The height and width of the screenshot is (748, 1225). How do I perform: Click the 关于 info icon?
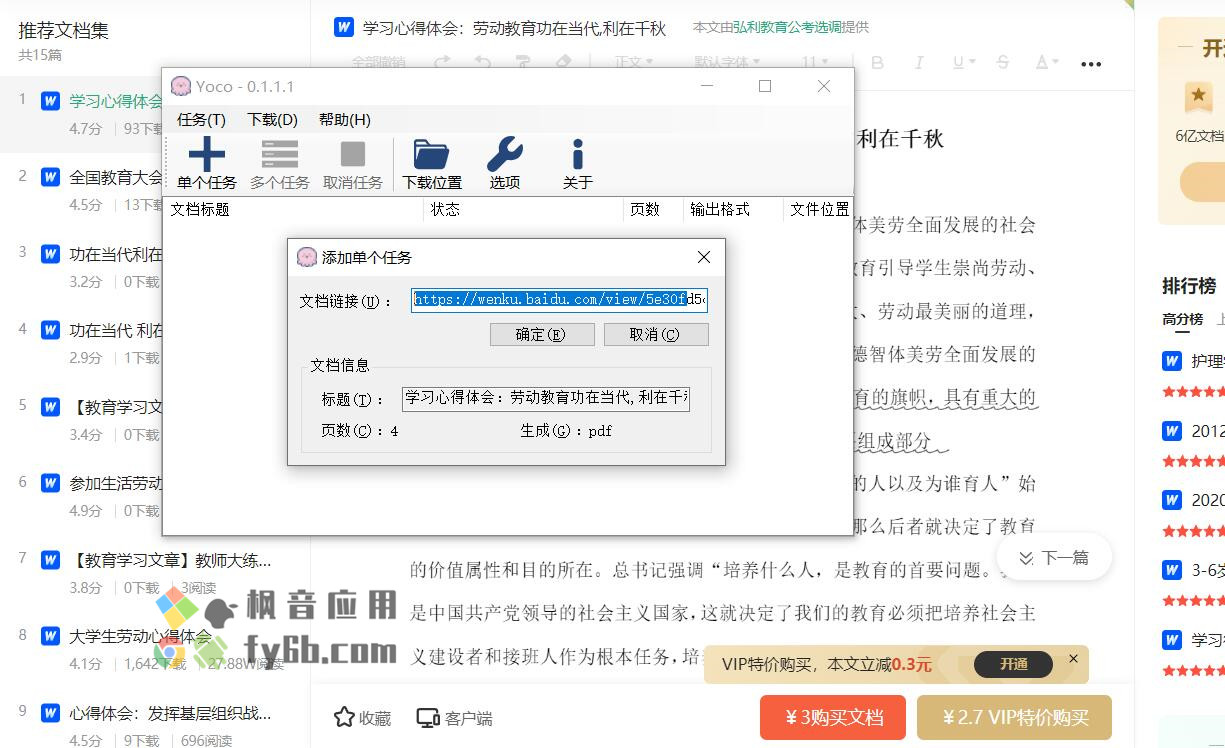(577, 155)
